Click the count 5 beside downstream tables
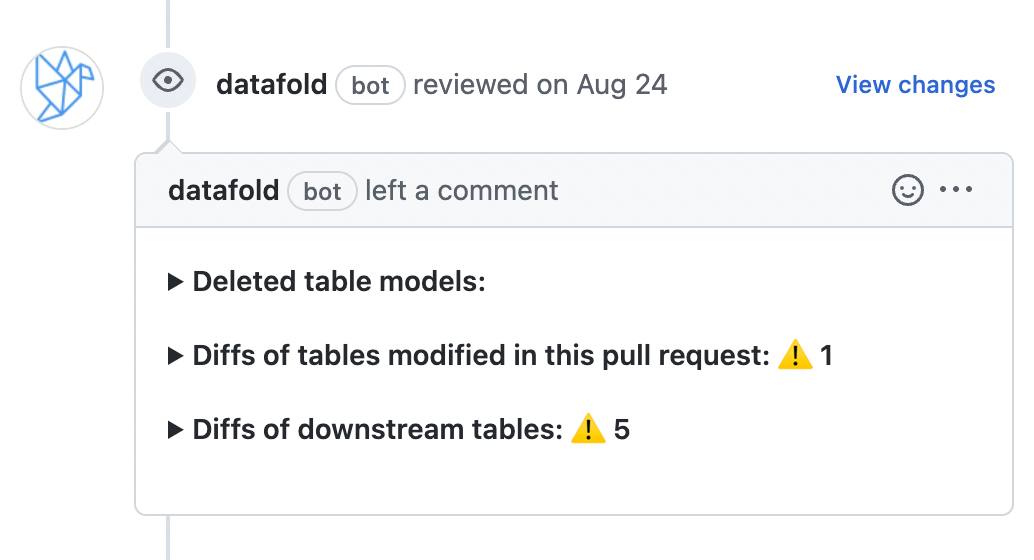The height and width of the screenshot is (560, 1034). [622, 430]
